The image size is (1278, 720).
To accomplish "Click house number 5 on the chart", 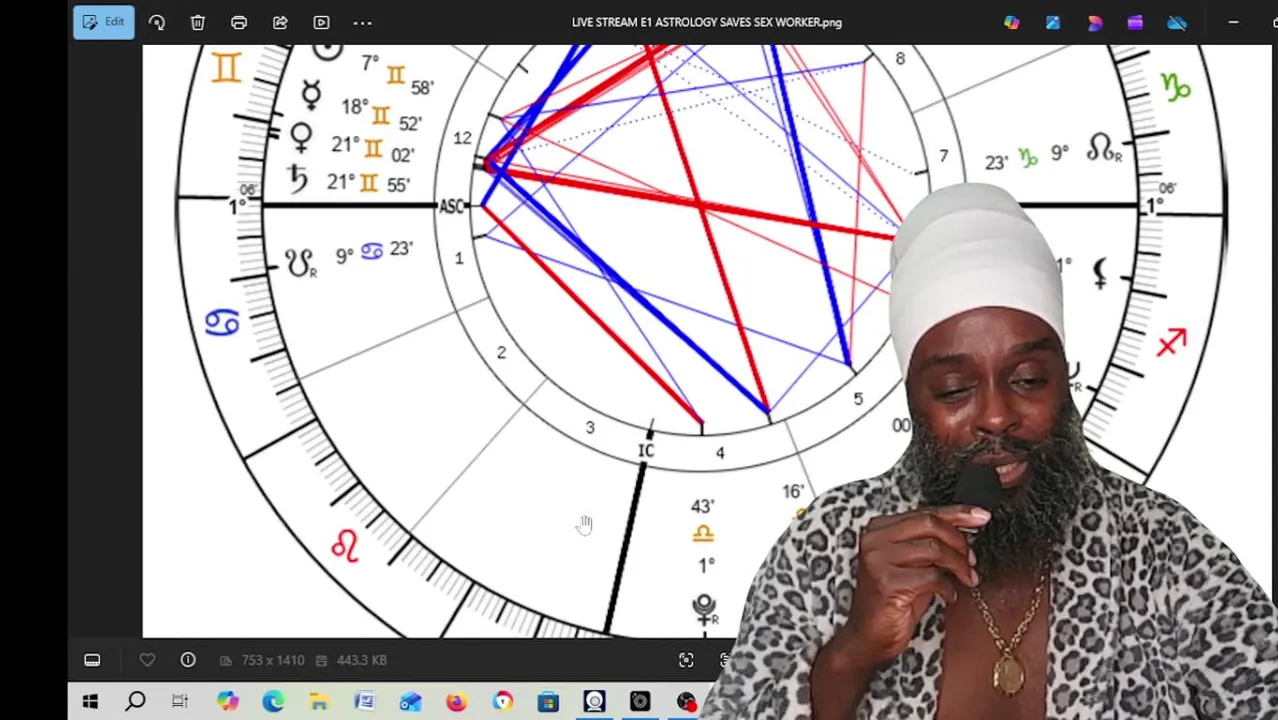I will [857, 399].
